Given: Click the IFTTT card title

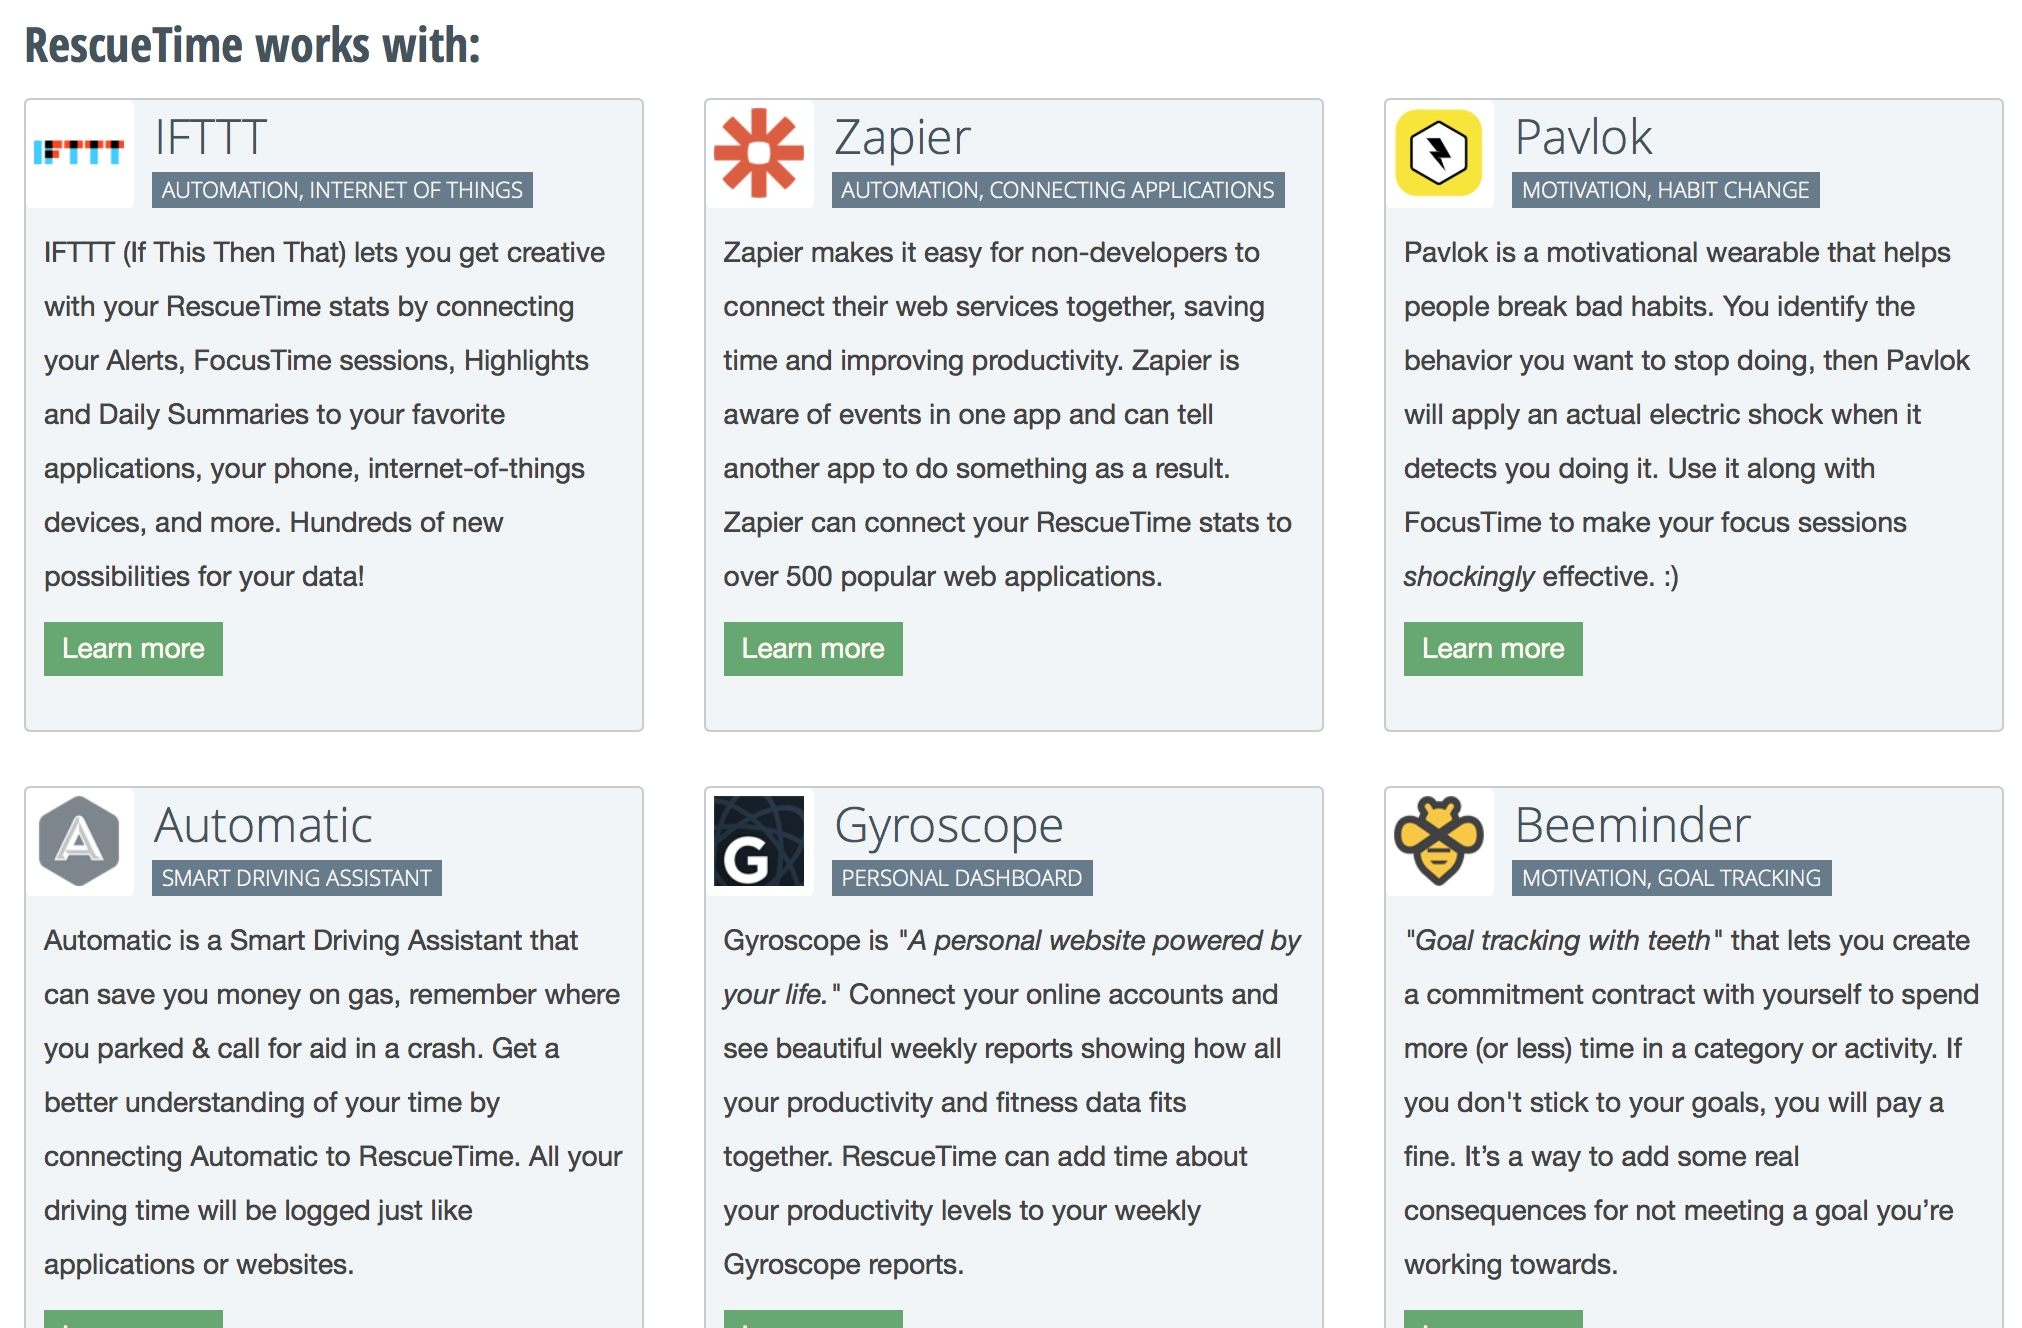Looking at the screenshot, I should click(x=210, y=137).
